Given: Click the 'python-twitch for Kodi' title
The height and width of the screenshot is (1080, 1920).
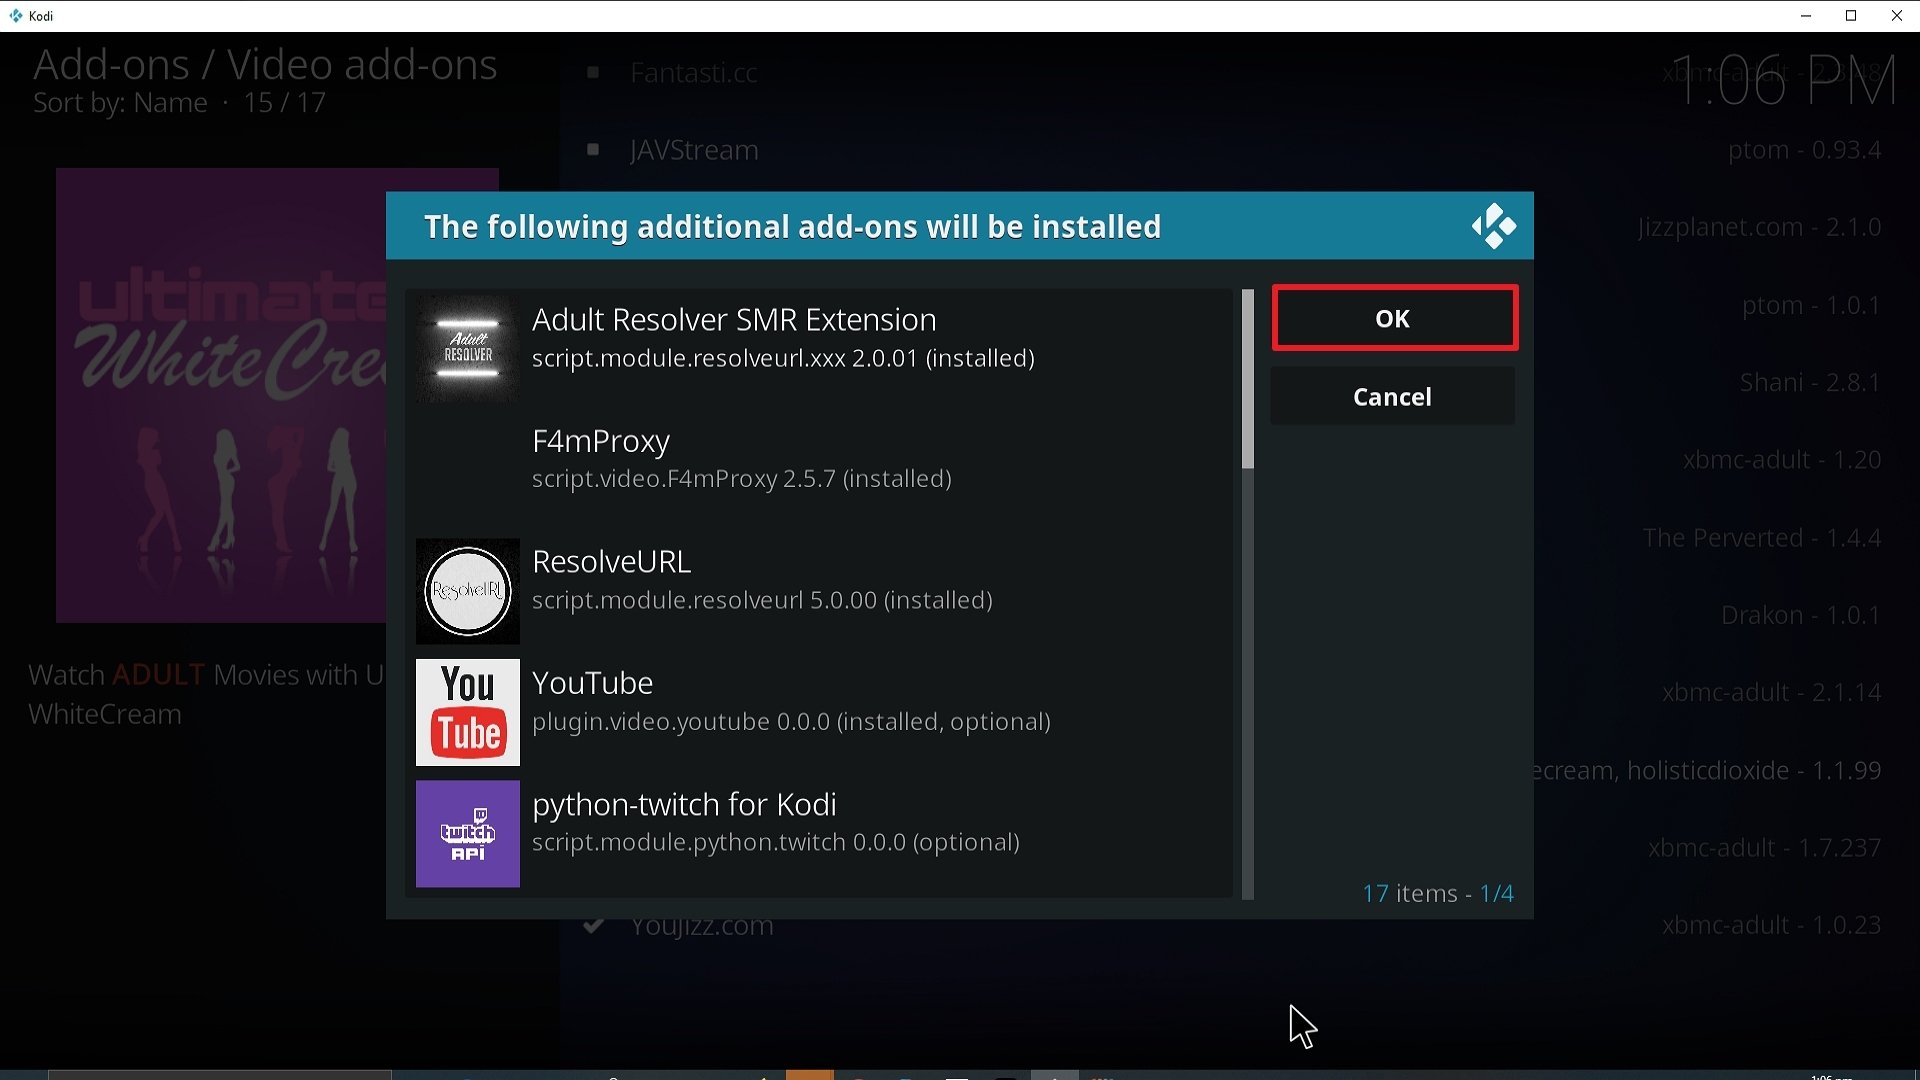Looking at the screenshot, I should 684,805.
